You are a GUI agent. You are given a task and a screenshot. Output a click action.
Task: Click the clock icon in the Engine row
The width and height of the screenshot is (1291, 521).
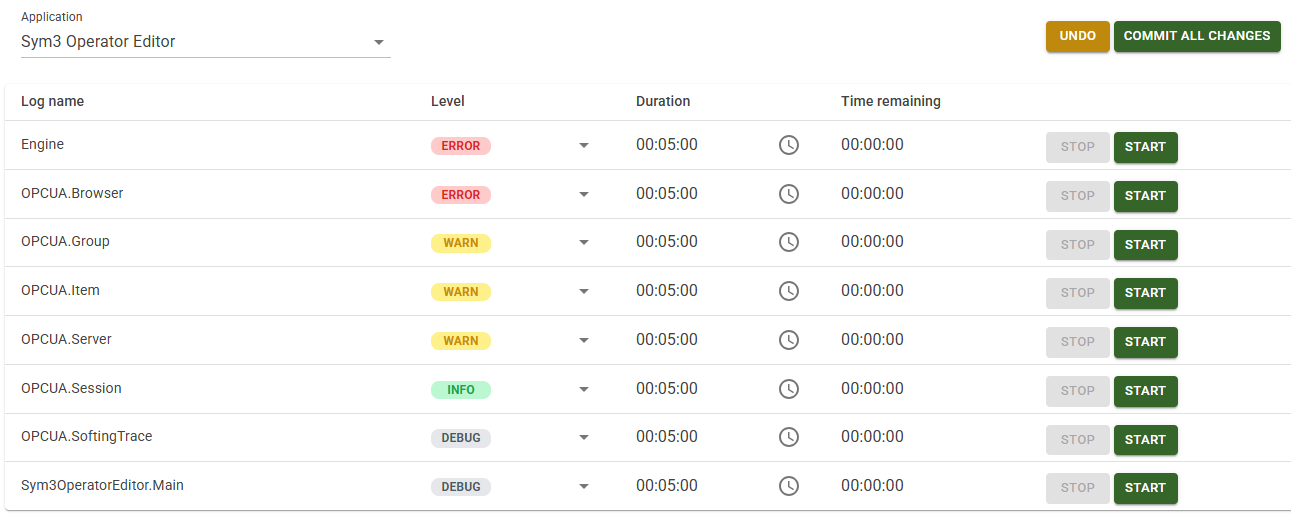(789, 146)
